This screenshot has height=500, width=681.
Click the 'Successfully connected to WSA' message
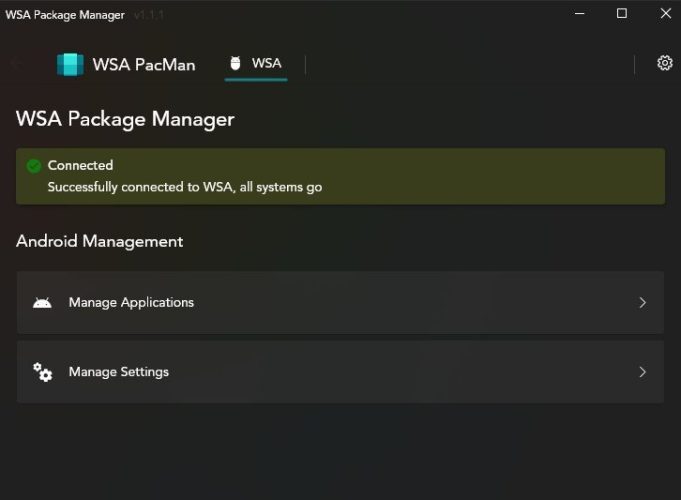[x=185, y=187]
